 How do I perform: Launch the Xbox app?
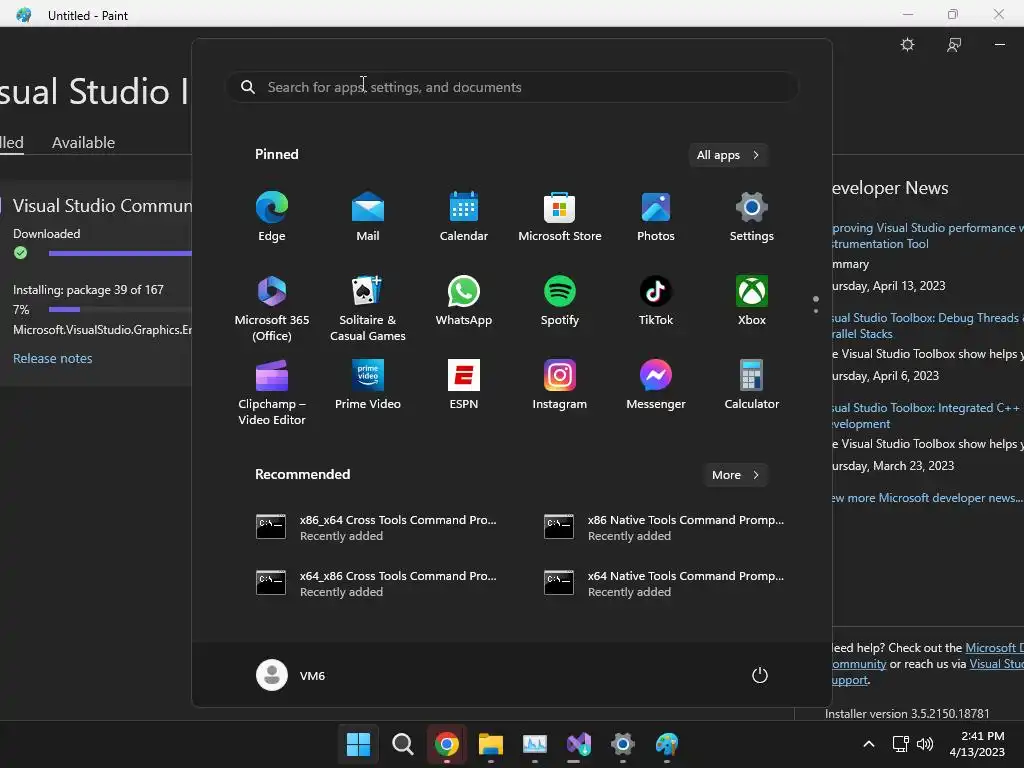pyautogui.click(x=752, y=301)
